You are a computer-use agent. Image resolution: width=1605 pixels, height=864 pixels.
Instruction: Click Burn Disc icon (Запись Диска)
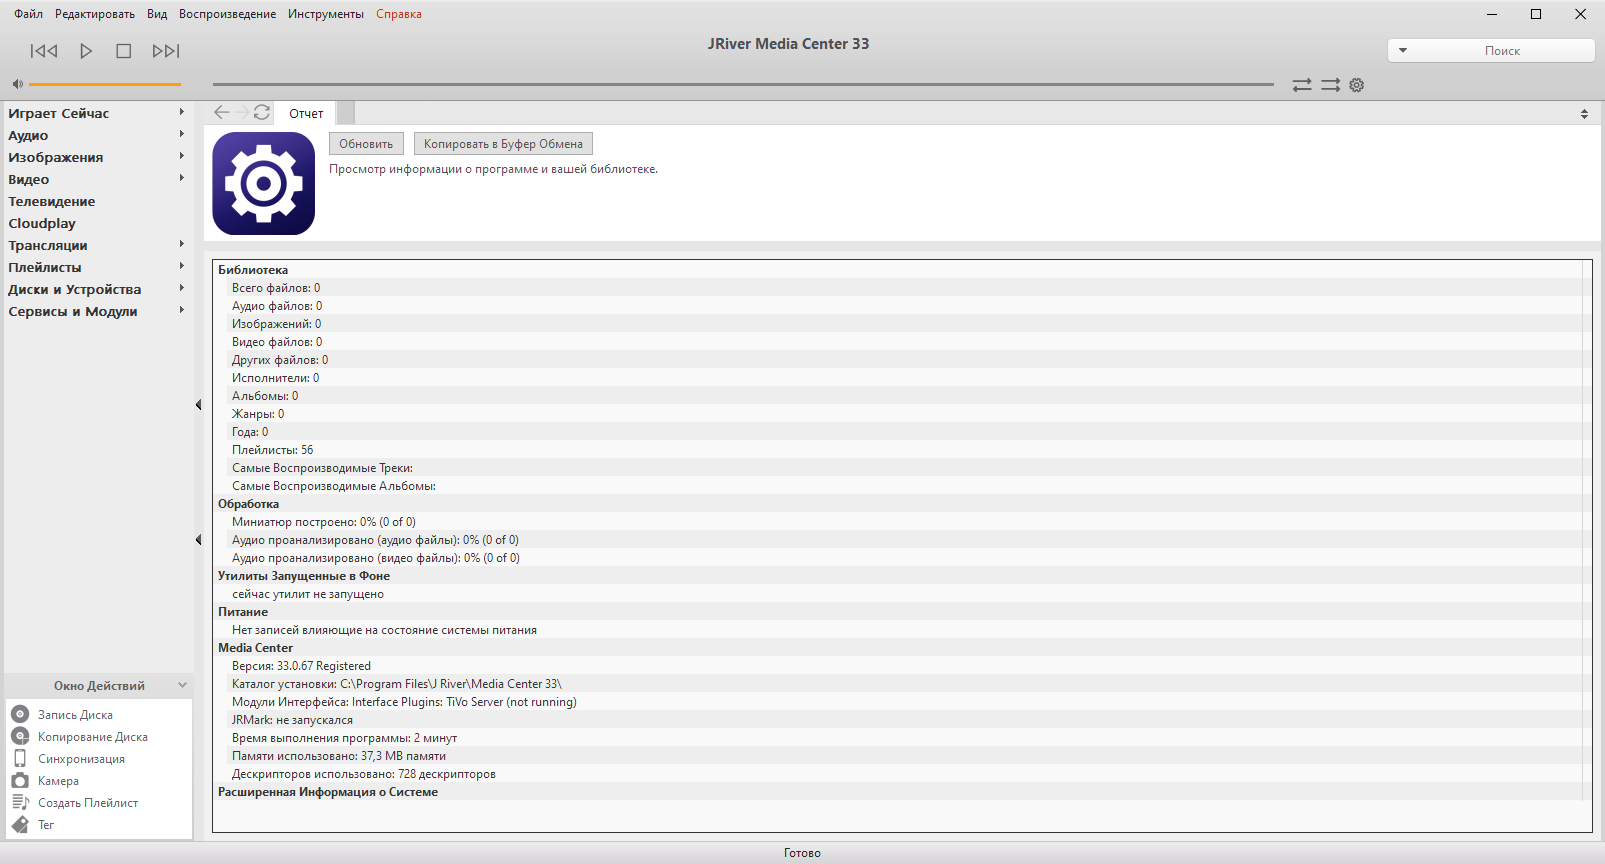coord(20,714)
